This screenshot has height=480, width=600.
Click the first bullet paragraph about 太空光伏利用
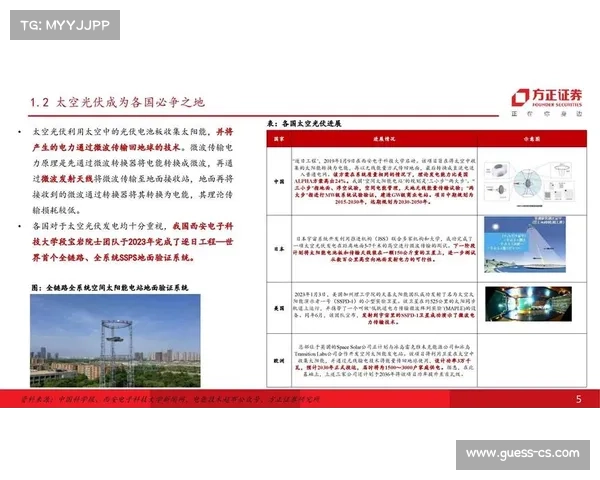pyautogui.click(x=132, y=171)
